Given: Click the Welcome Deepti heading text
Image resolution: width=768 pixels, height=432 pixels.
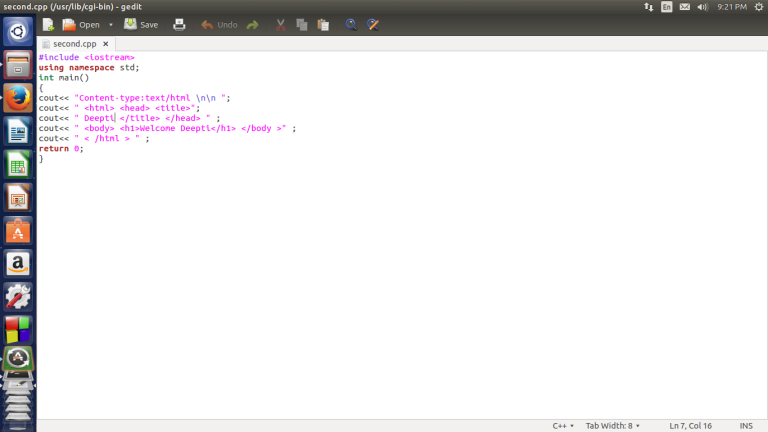Looking at the screenshot, I should coord(175,128).
